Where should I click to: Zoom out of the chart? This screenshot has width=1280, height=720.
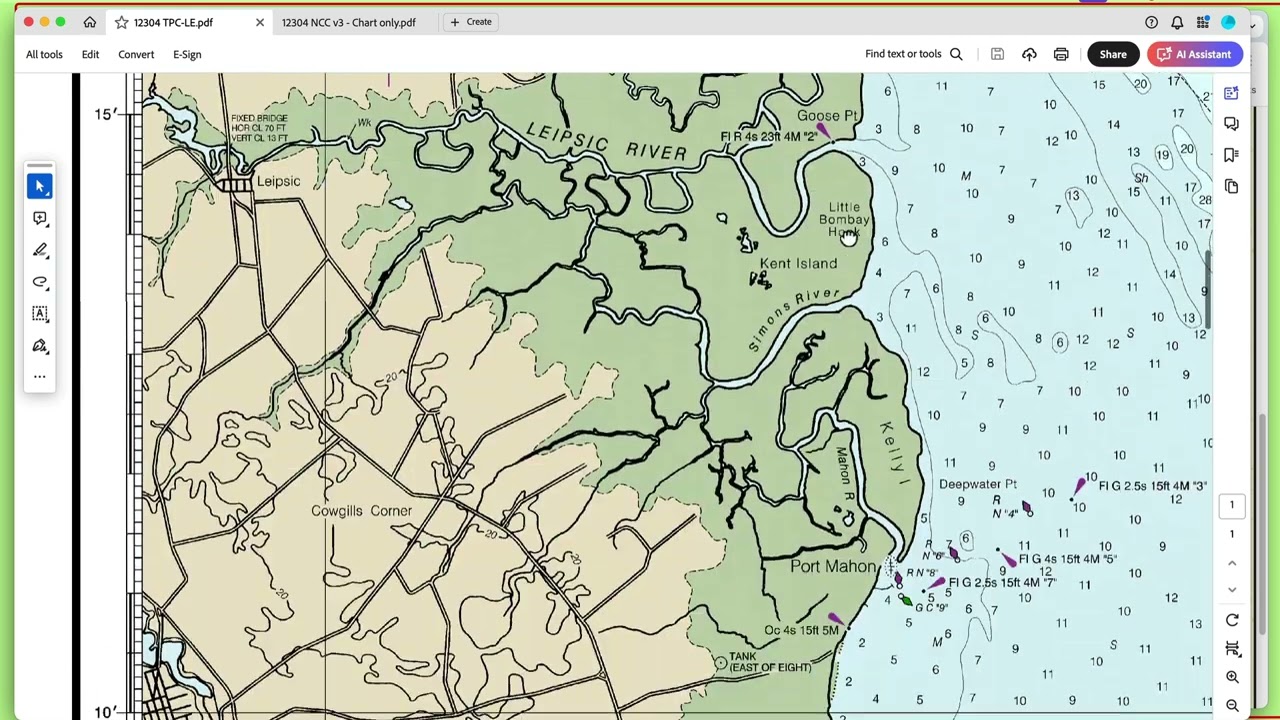coord(1232,706)
